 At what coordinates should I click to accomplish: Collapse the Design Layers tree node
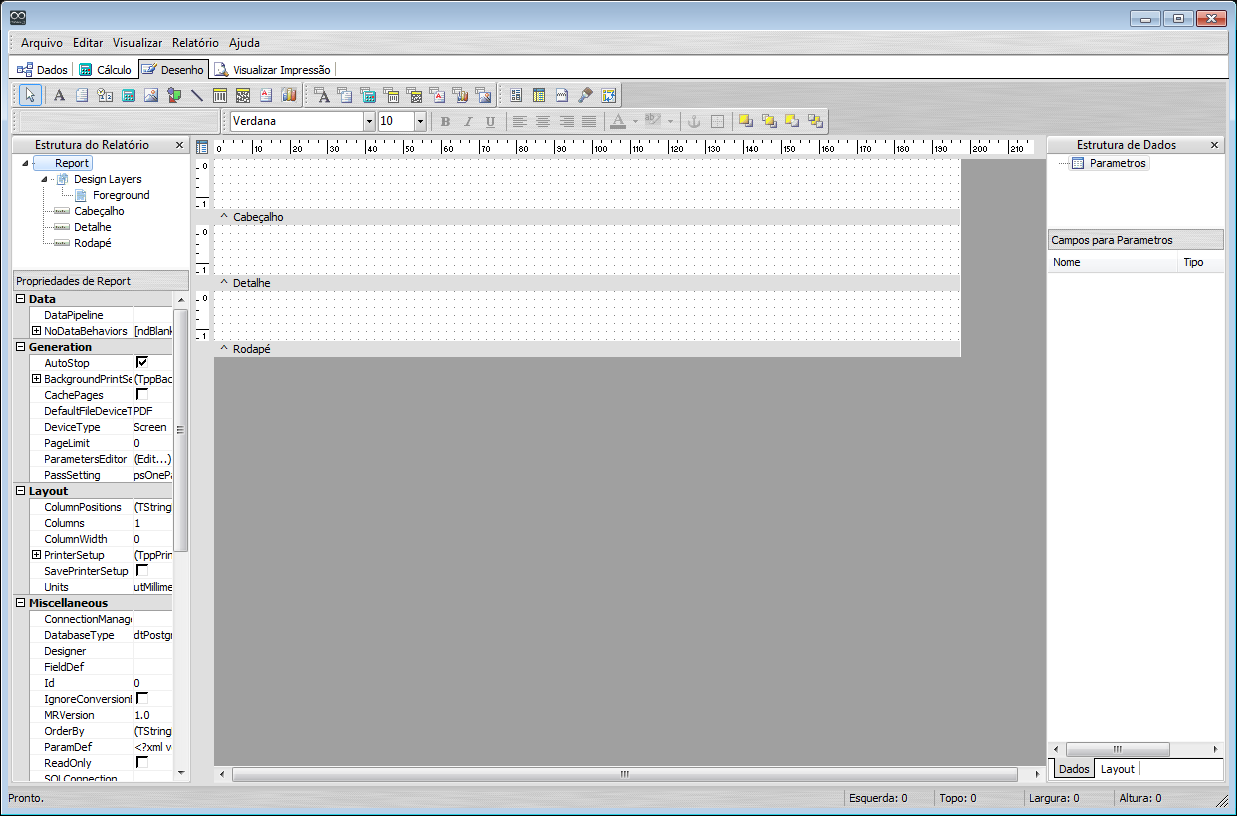[45, 179]
